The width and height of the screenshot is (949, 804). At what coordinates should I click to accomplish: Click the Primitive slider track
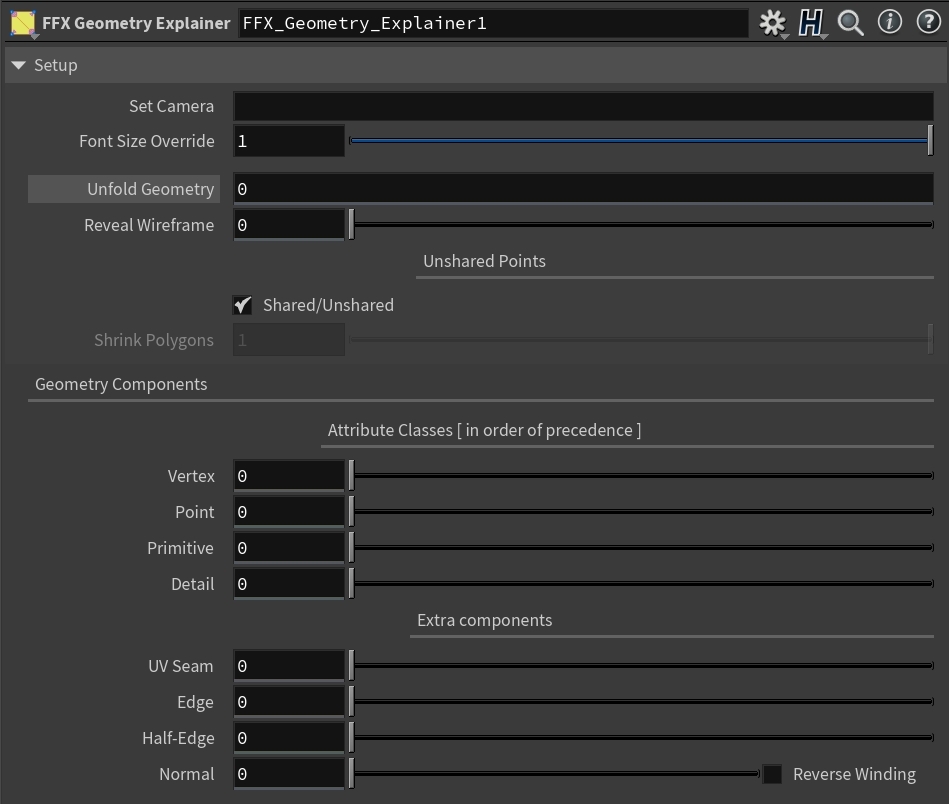click(641, 548)
